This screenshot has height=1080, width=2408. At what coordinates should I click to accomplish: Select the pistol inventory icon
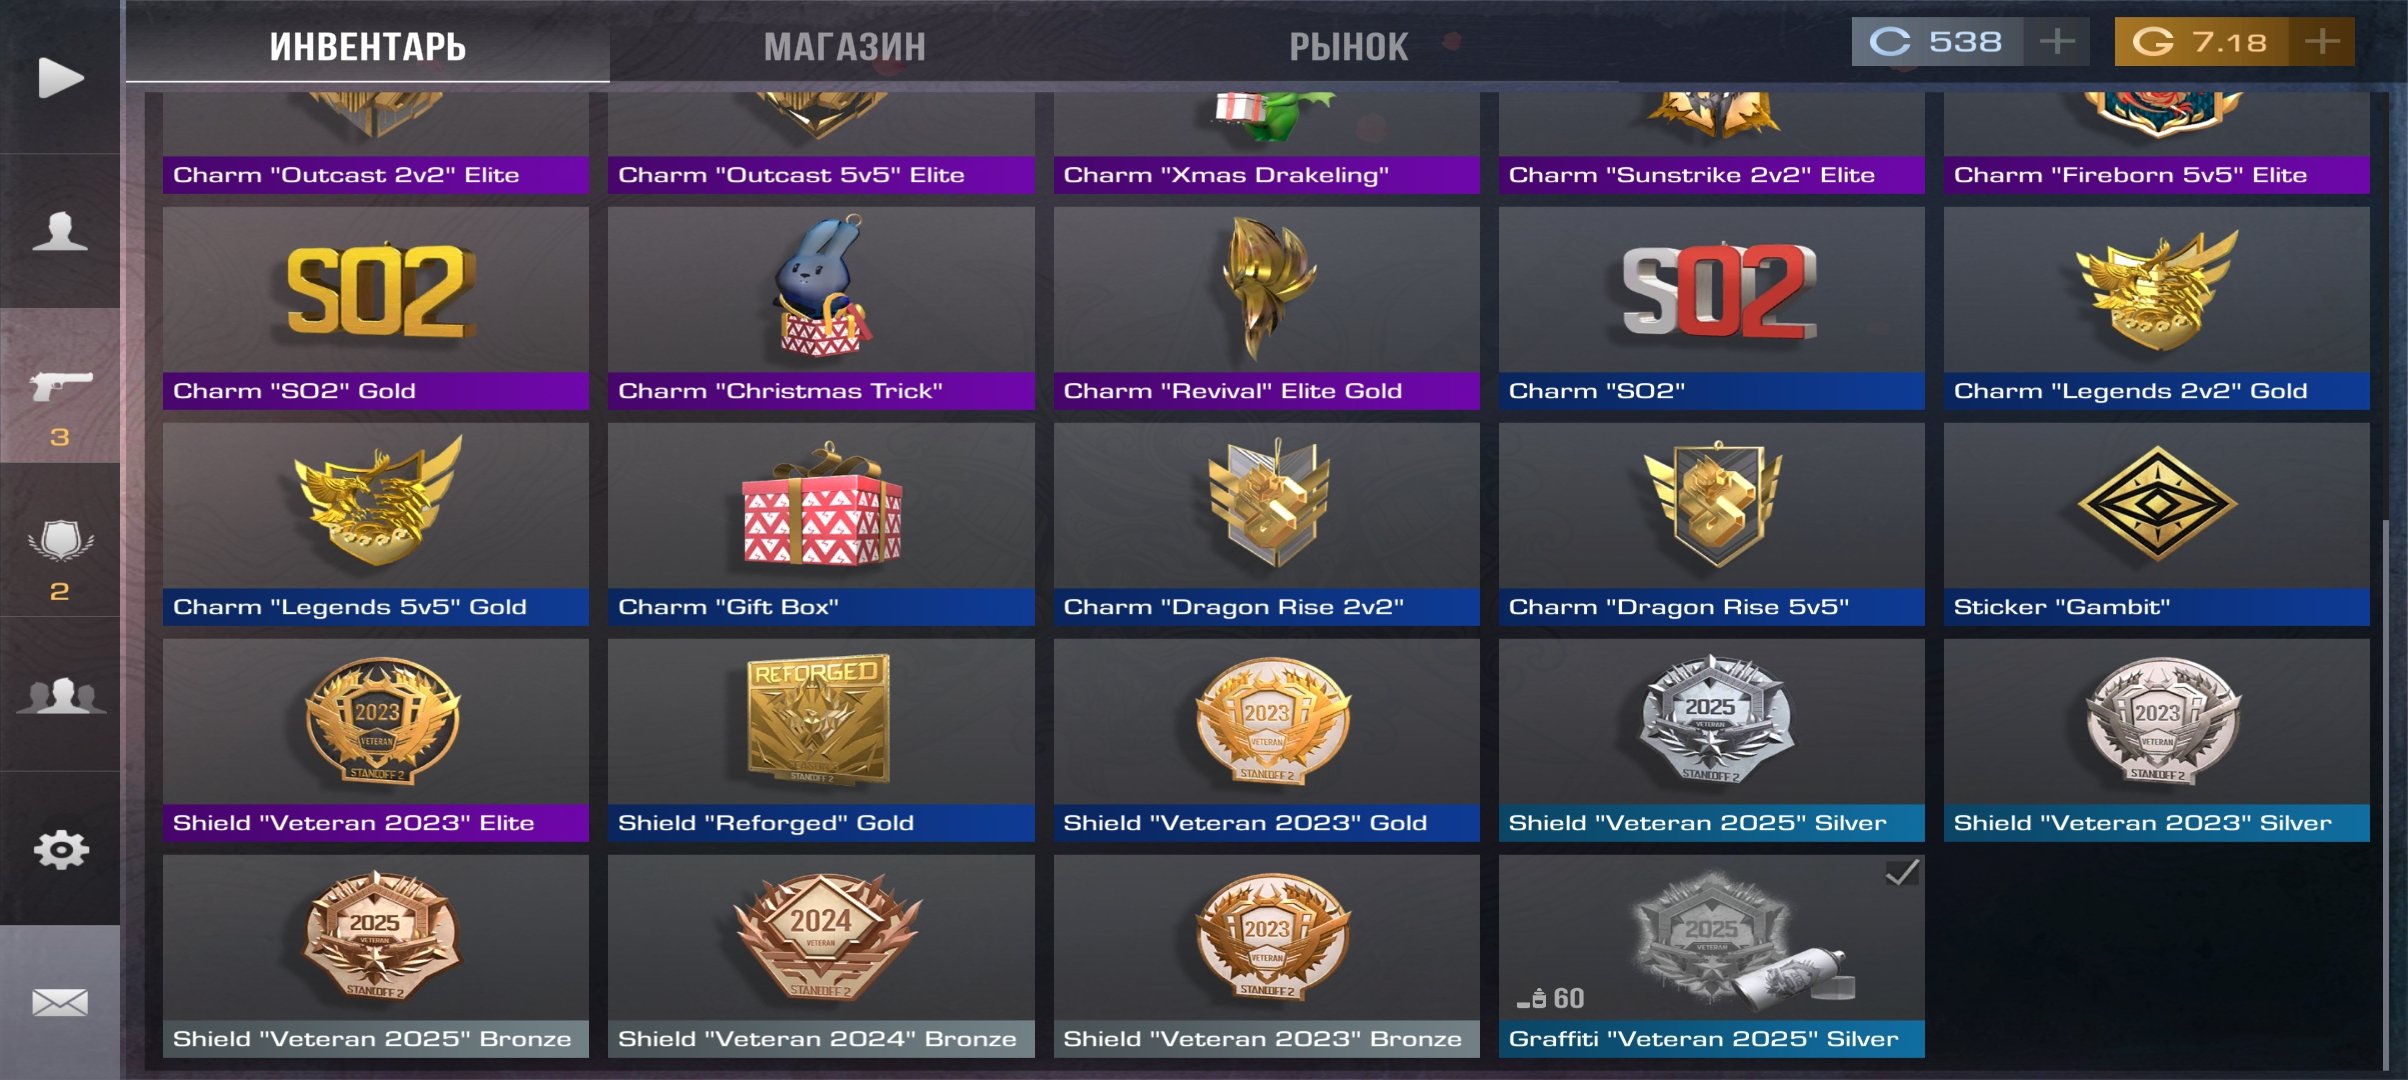tap(60, 384)
